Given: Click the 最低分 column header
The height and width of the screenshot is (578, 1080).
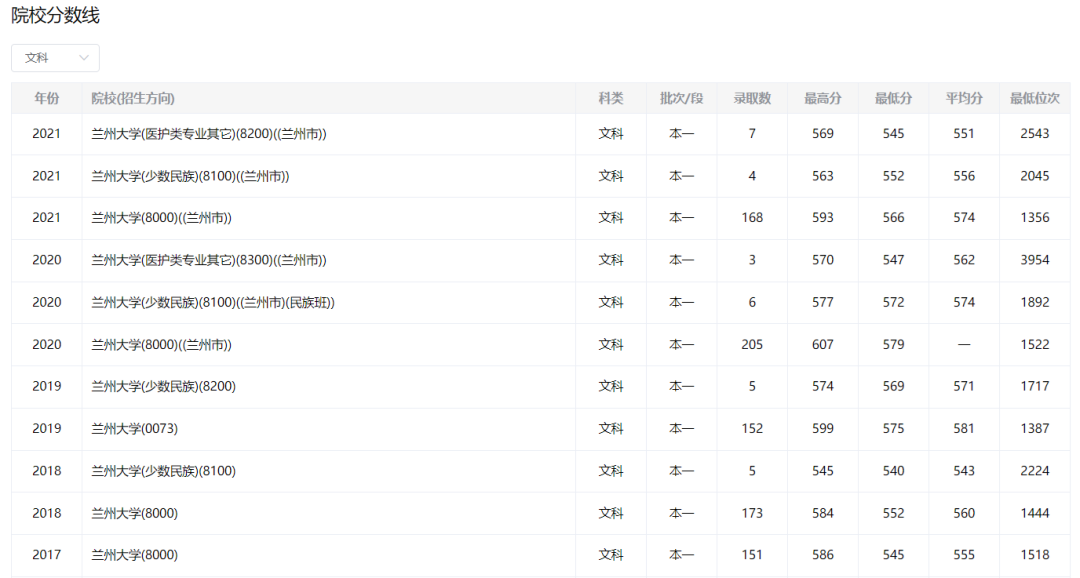Looking at the screenshot, I should pos(893,98).
